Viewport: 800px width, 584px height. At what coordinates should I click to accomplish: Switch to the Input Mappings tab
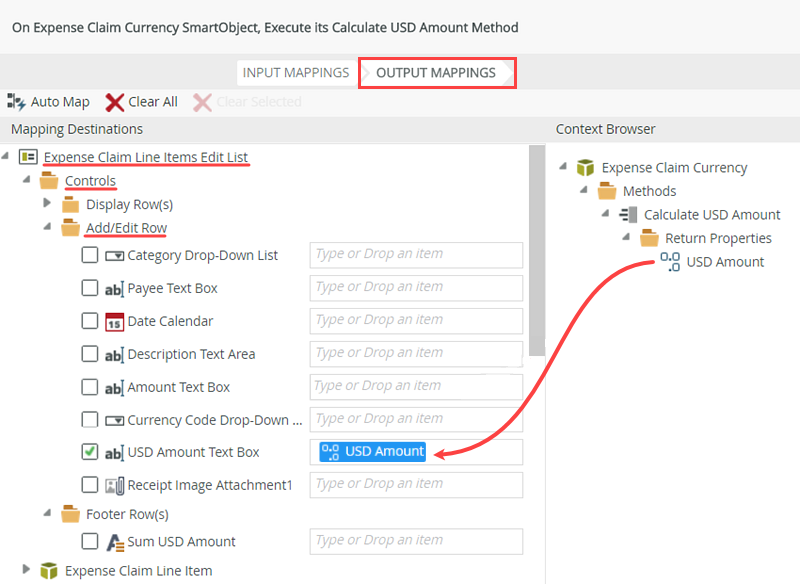(296, 73)
